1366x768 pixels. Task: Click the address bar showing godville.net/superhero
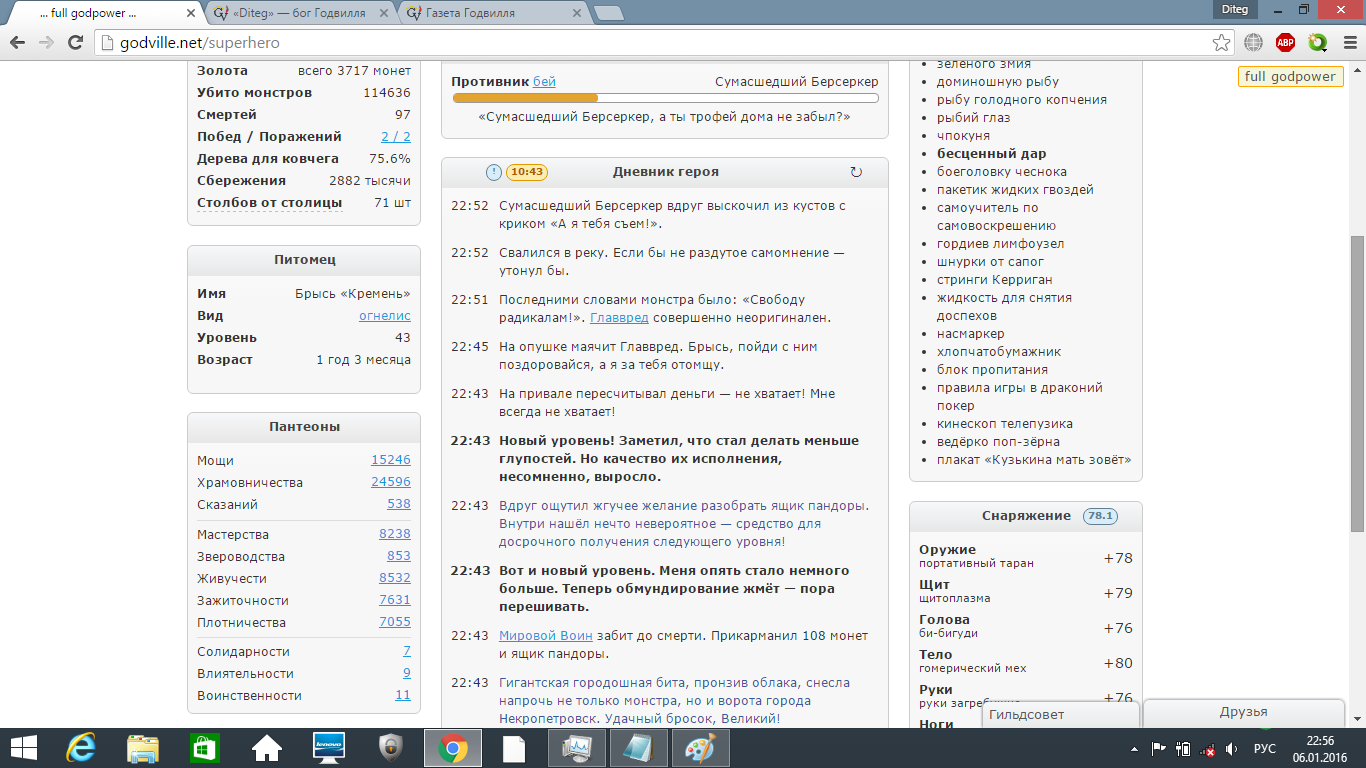pyautogui.click(x=650, y=43)
